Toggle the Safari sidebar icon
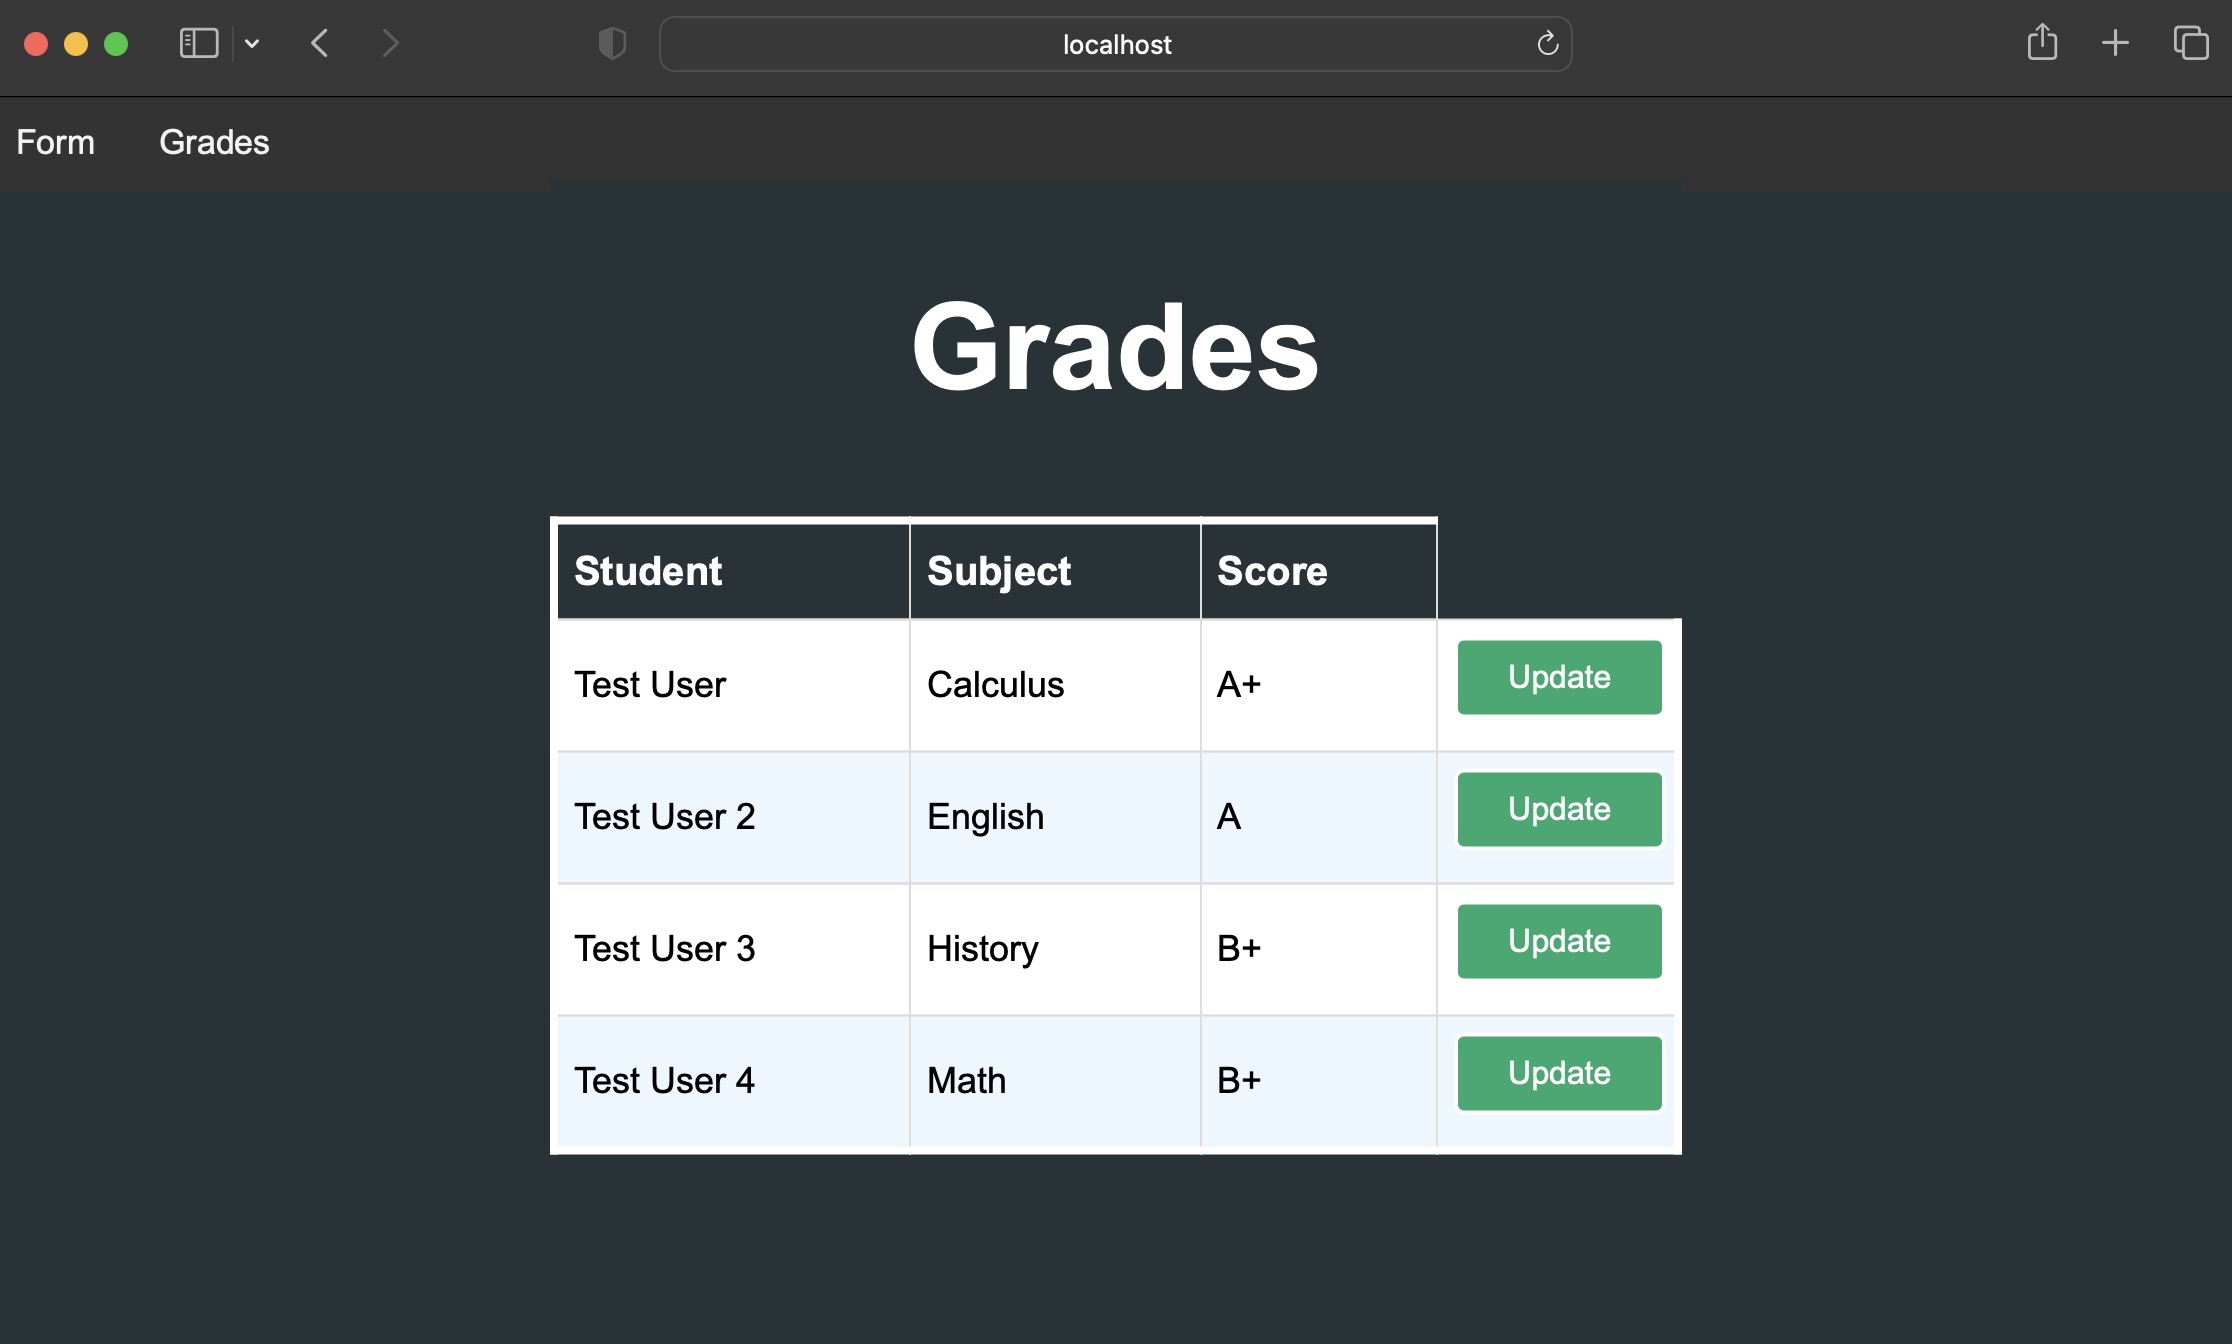 pos(198,43)
